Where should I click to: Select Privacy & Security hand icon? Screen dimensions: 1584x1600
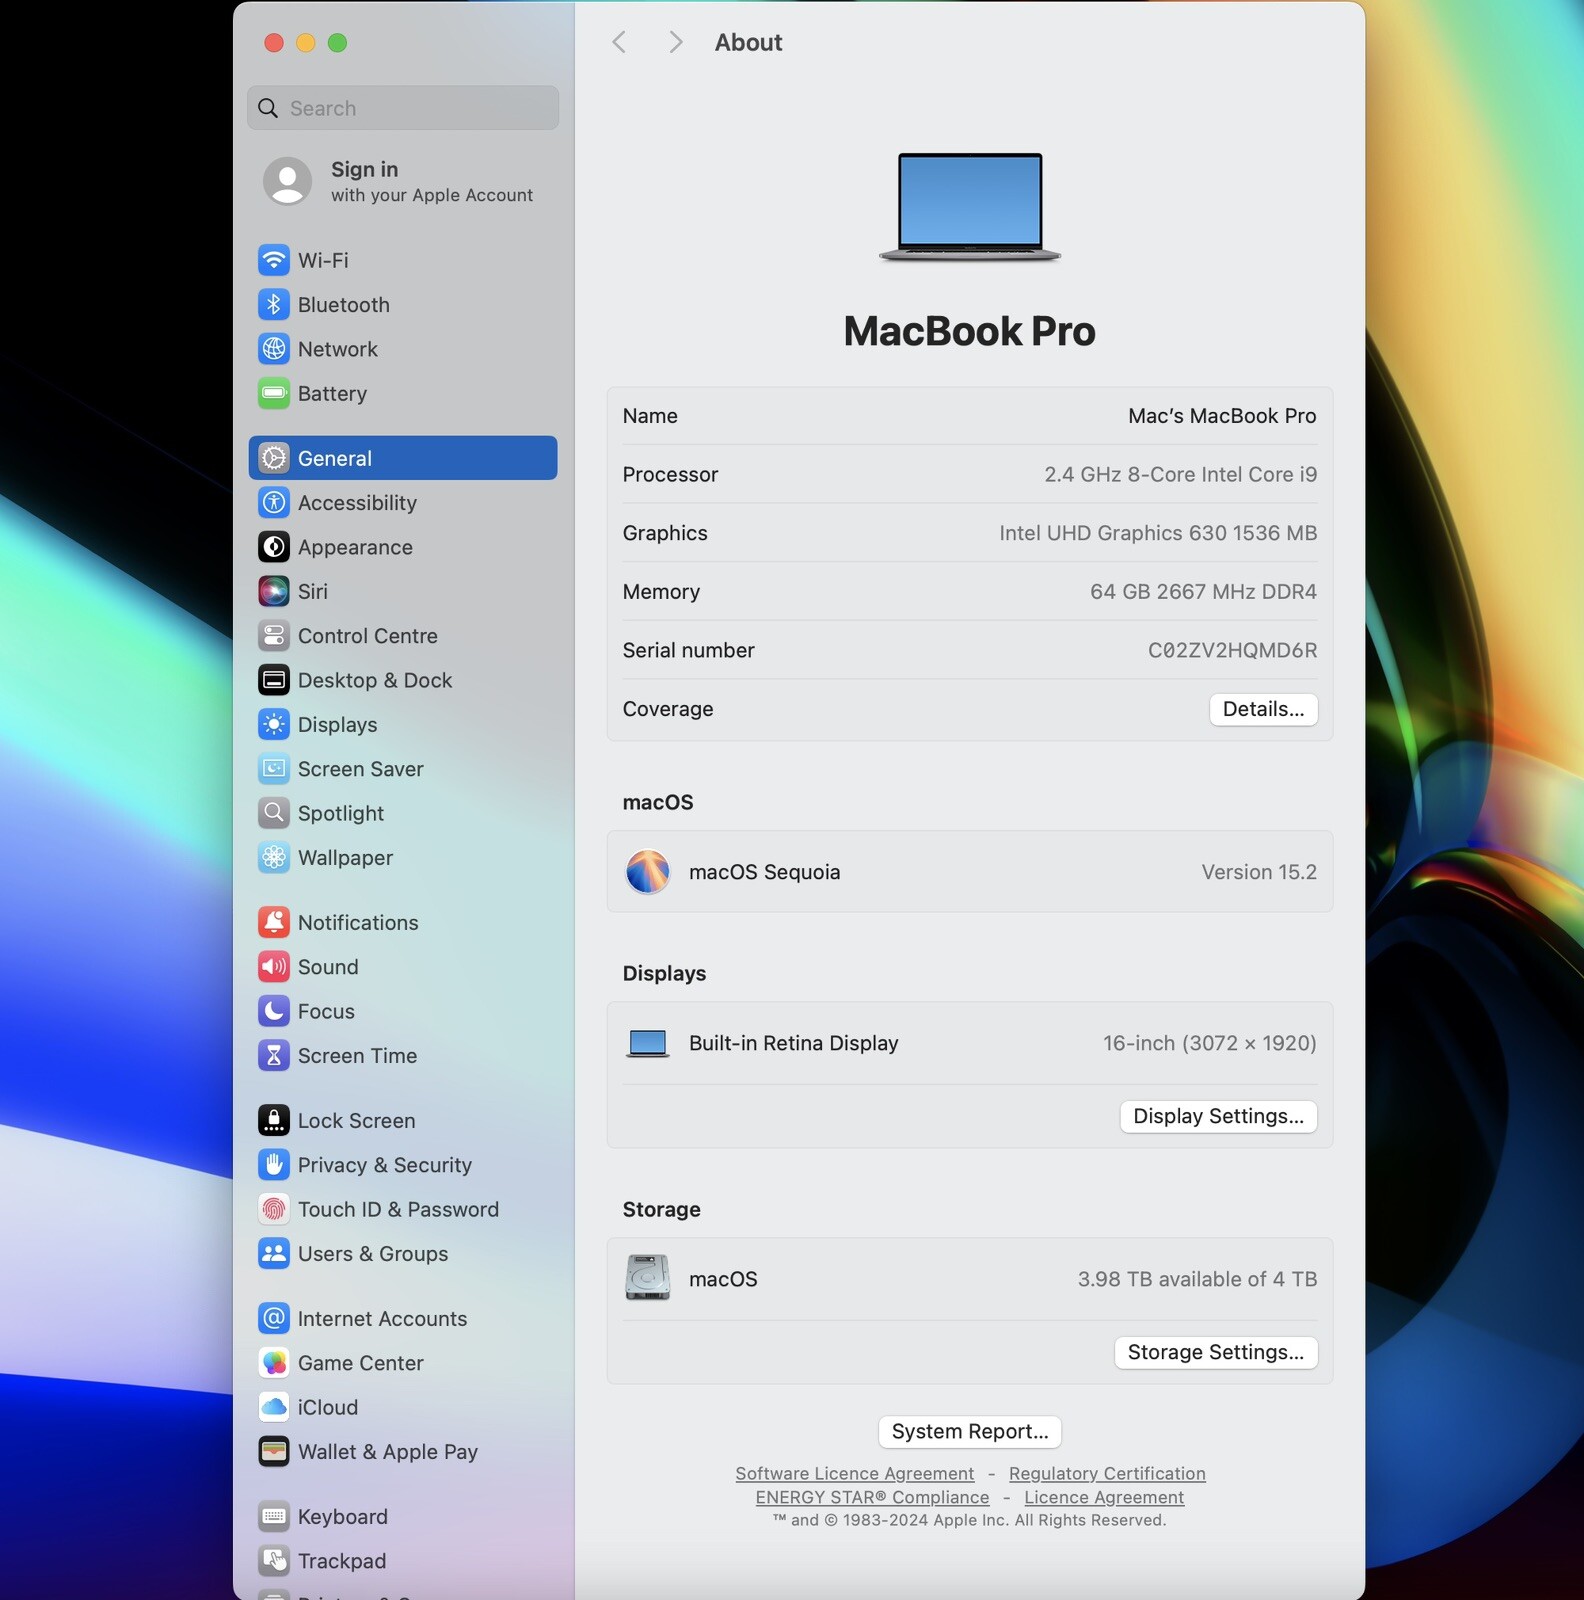(x=273, y=1165)
